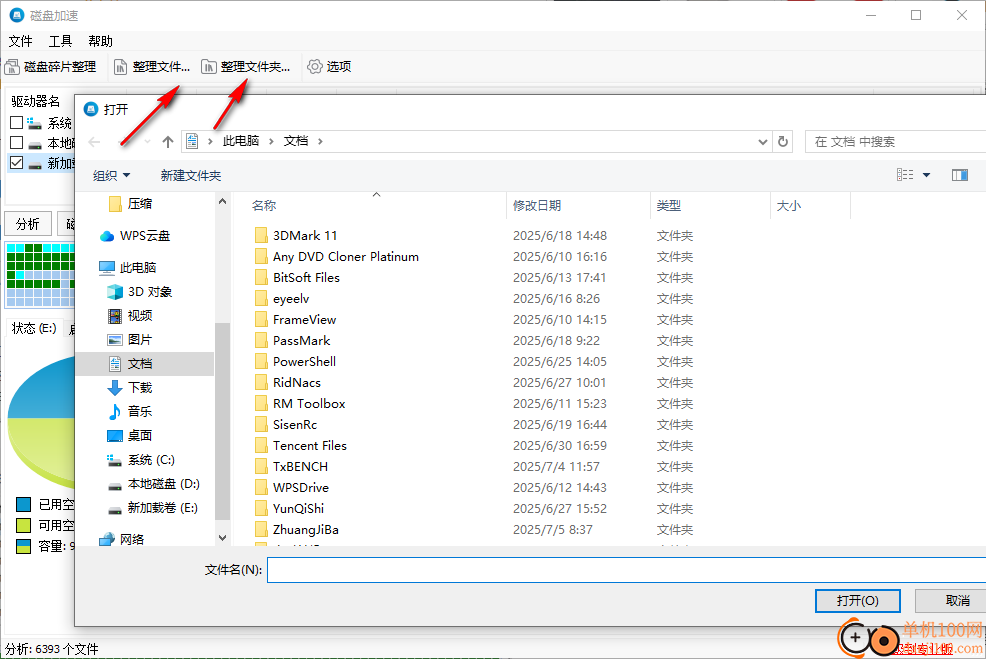This screenshot has height=659, width=986.
Task: Select the 状态 (E:) tab
Action: click(x=34, y=328)
